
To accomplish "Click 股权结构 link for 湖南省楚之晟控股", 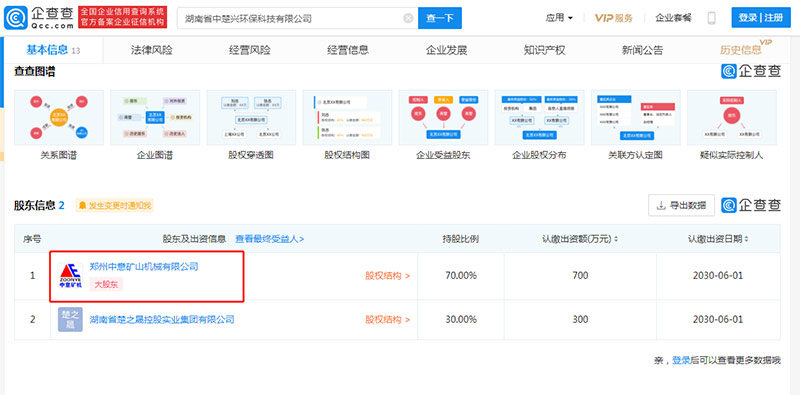I will pos(387,320).
